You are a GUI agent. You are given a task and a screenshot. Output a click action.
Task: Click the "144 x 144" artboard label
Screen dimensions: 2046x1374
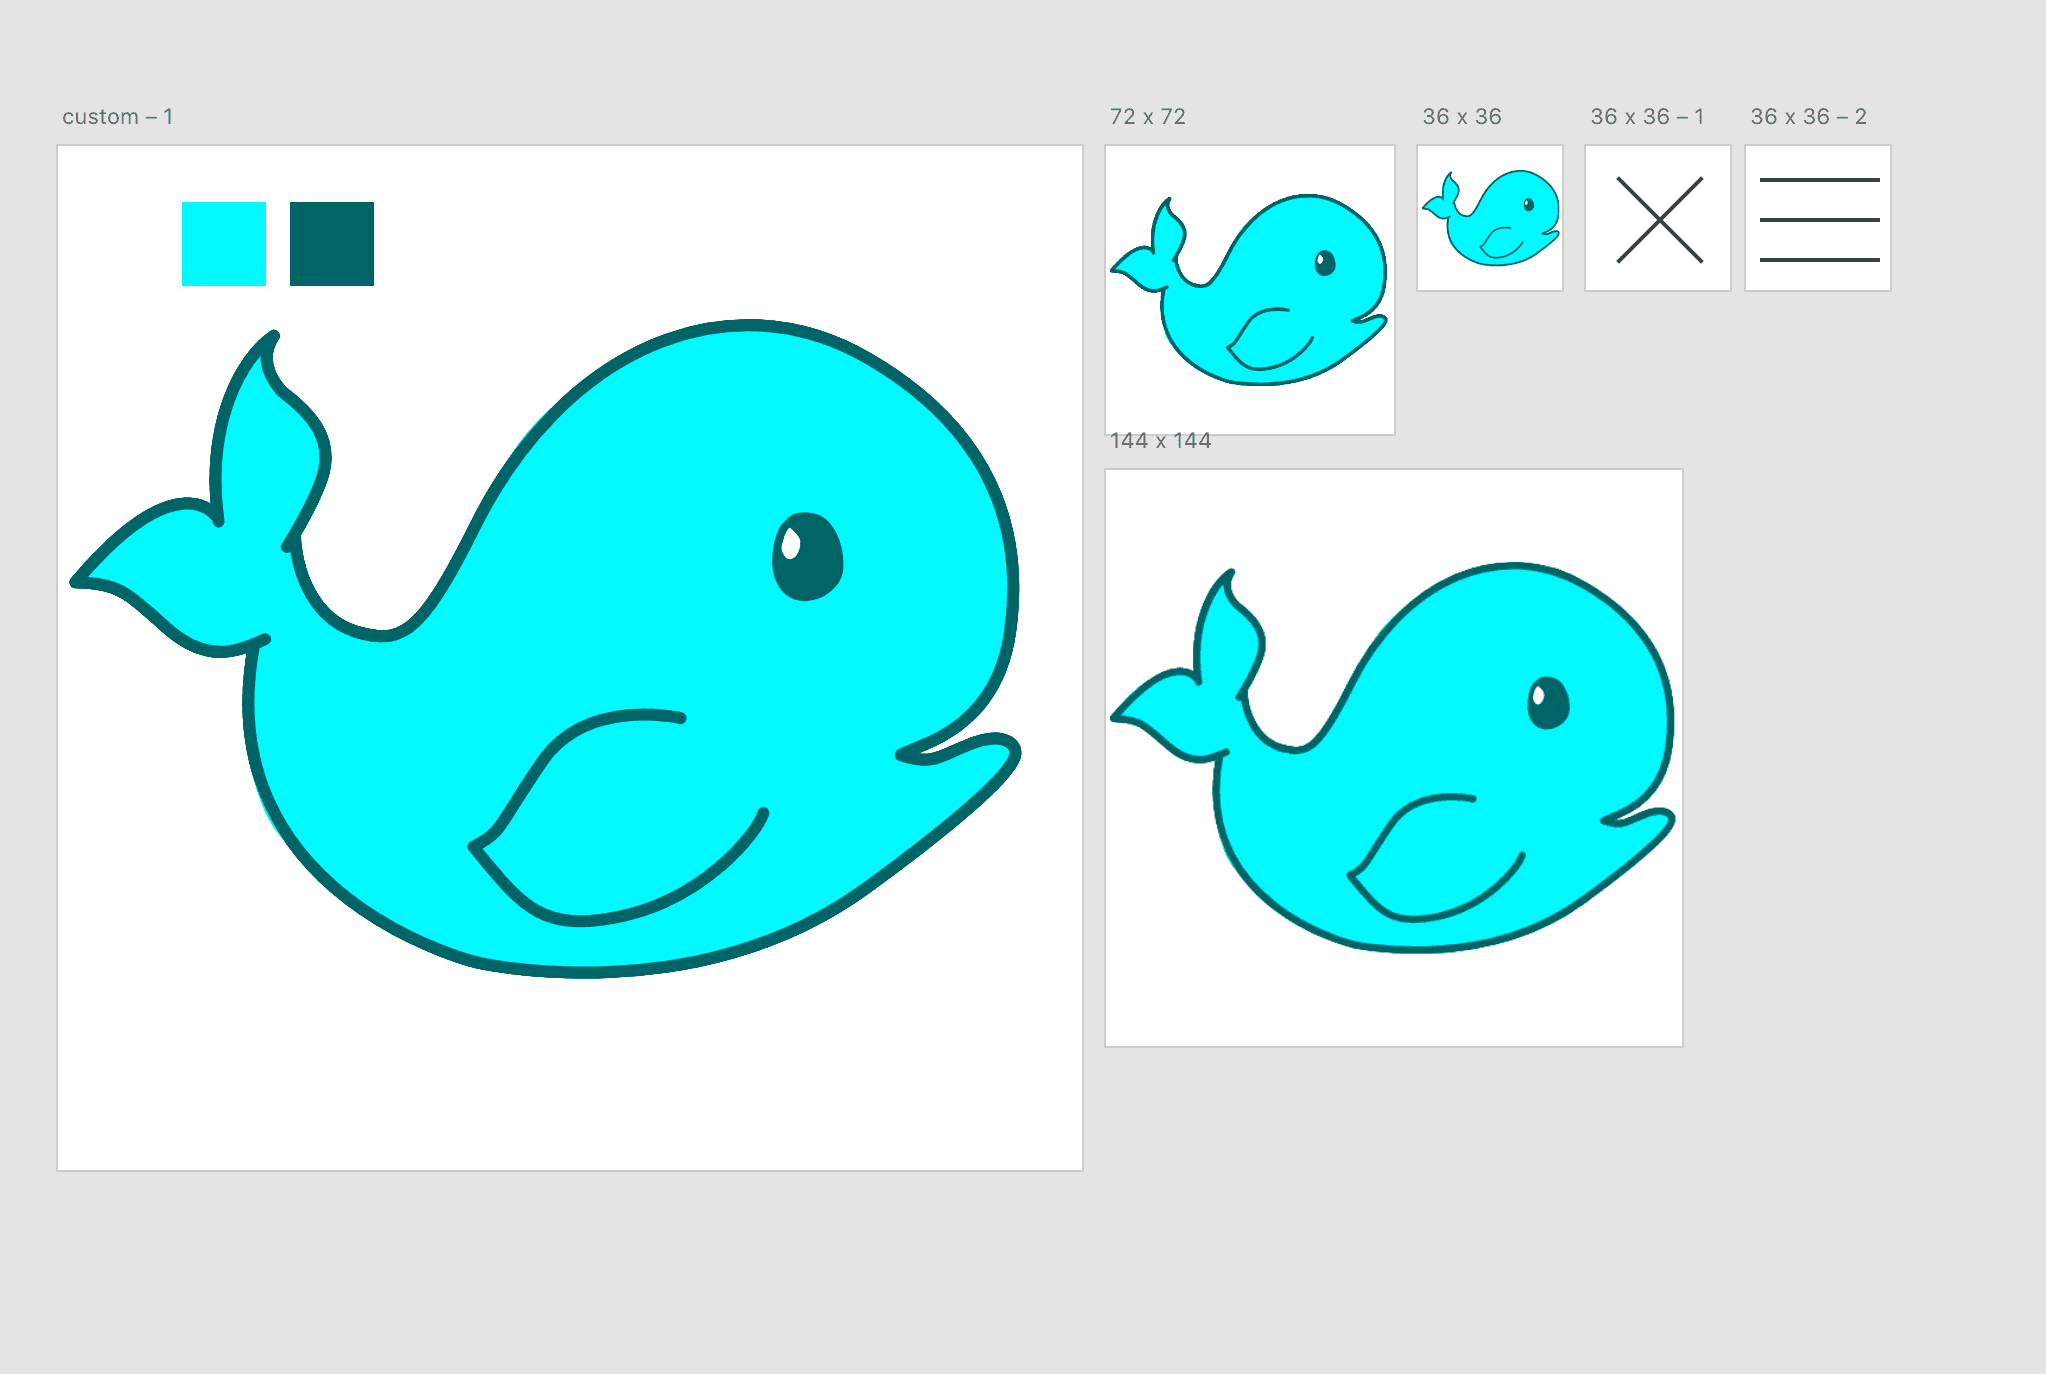click(1160, 441)
